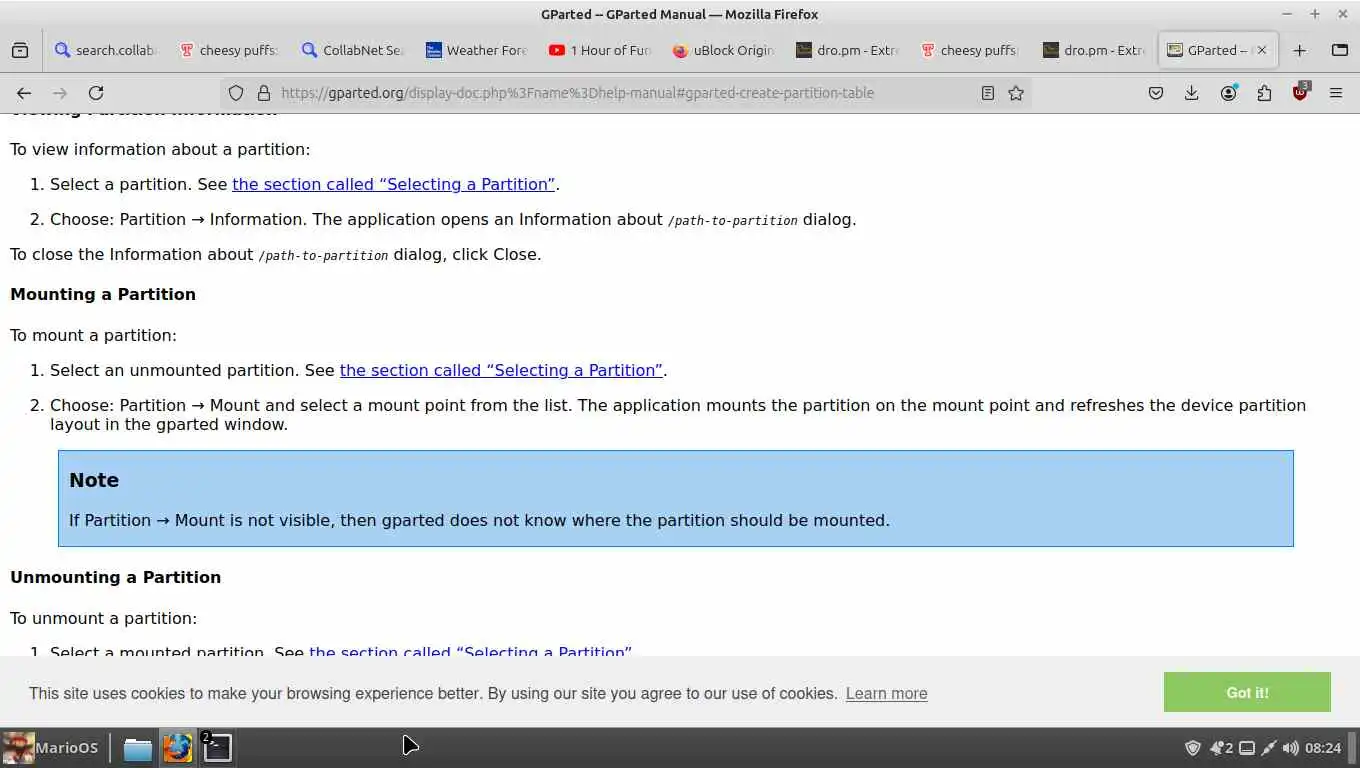Viewport: 1360px width, 768px height.
Task: Open the Save to Pocket icon
Action: point(1156,93)
